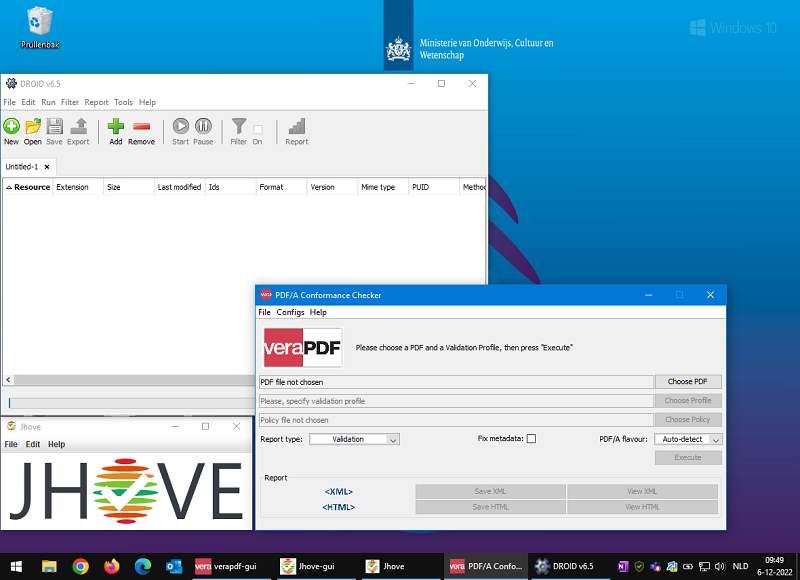Viewport: 800px width, 580px height.
Task: Click the Export icon in DROID toolbar
Action: (78, 131)
